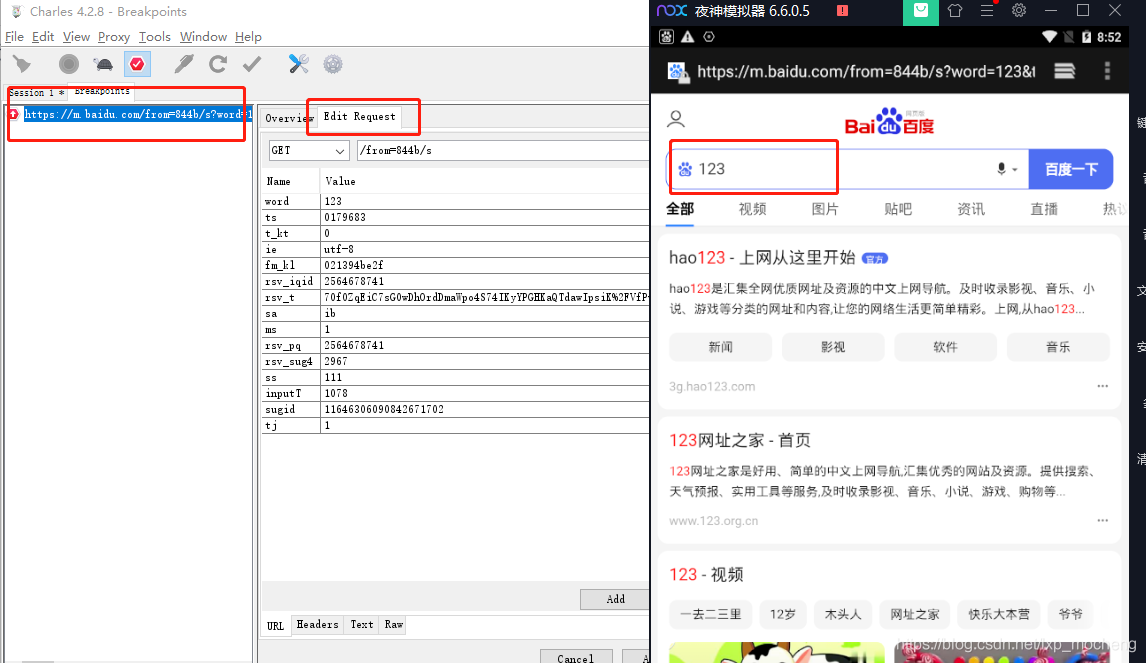
Task: Open the browser tabs stack icon
Action: point(1065,71)
